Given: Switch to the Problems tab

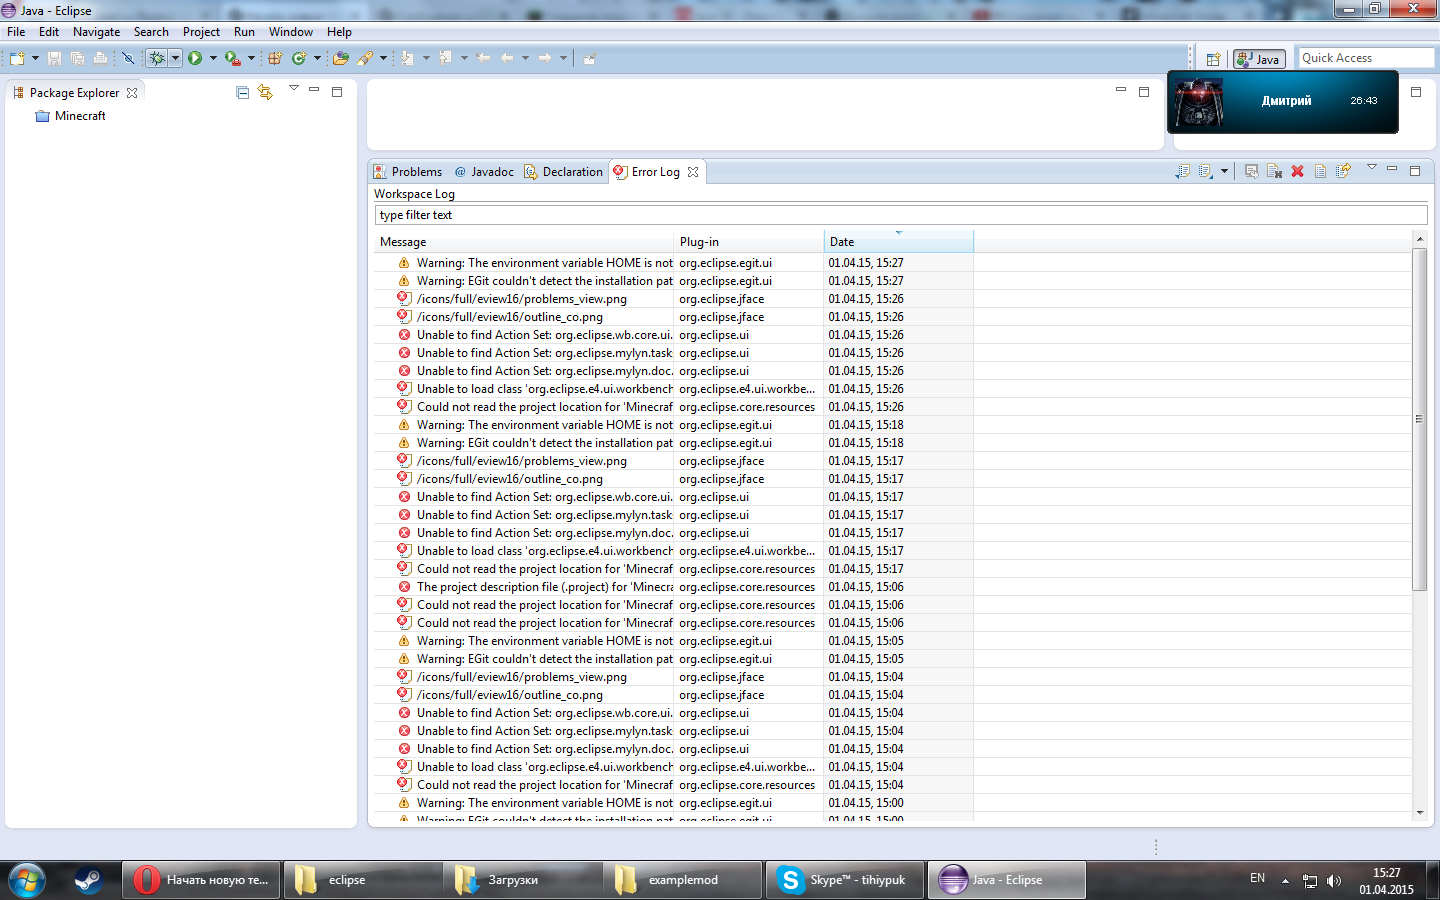Looking at the screenshot, I should coord(408,172).
